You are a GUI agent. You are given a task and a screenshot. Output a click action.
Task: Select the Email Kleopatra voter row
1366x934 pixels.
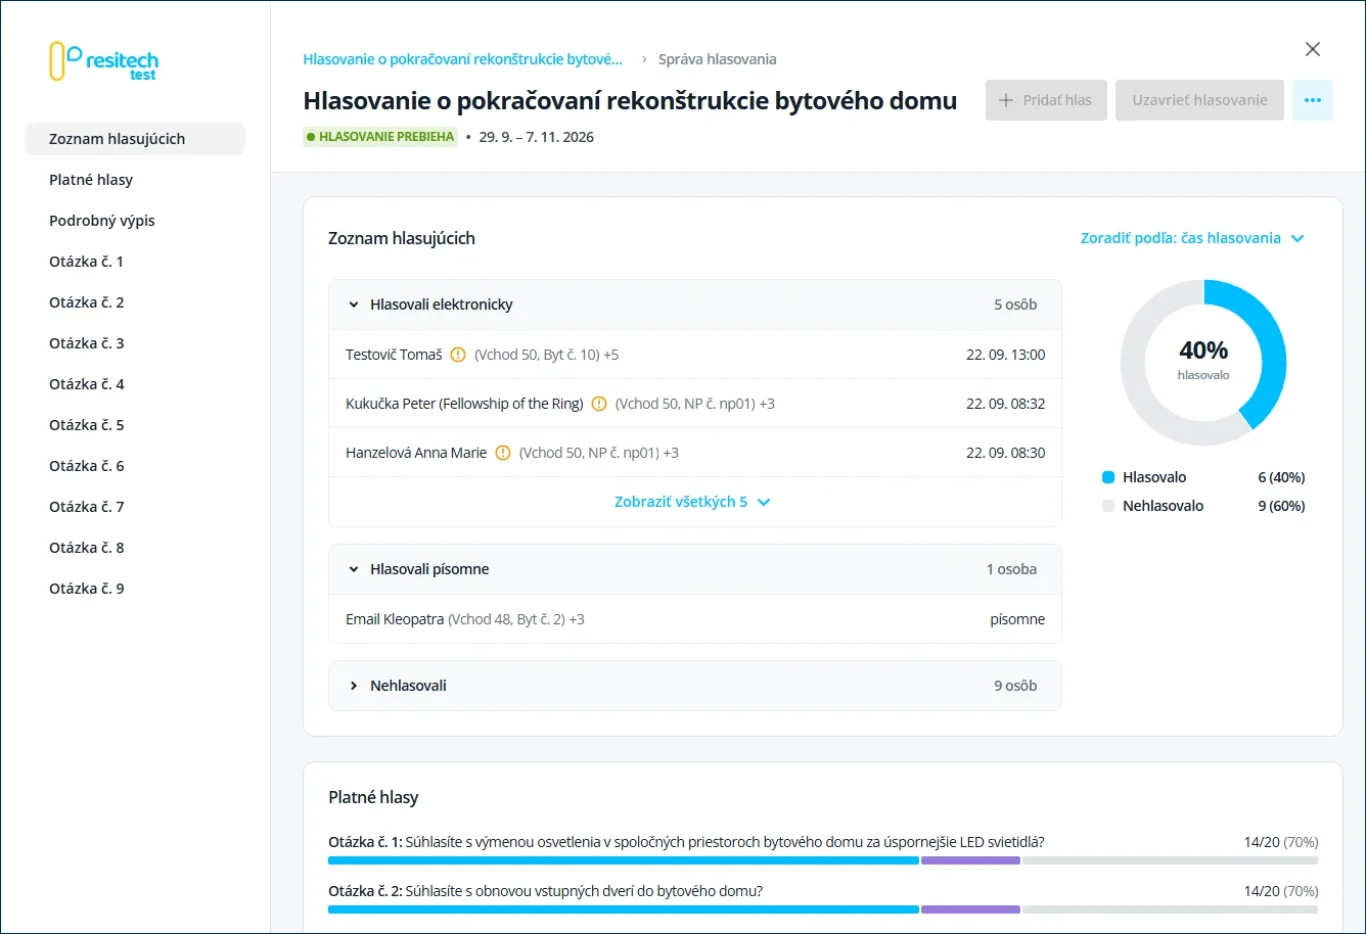695,620
